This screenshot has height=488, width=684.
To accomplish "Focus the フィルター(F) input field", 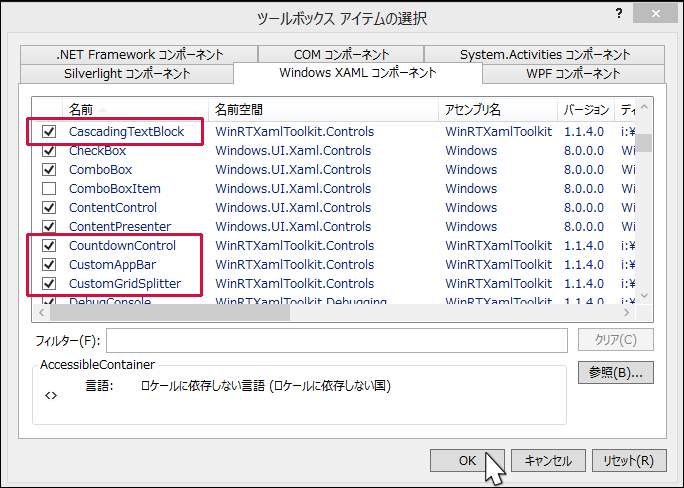I will [337, 340].
